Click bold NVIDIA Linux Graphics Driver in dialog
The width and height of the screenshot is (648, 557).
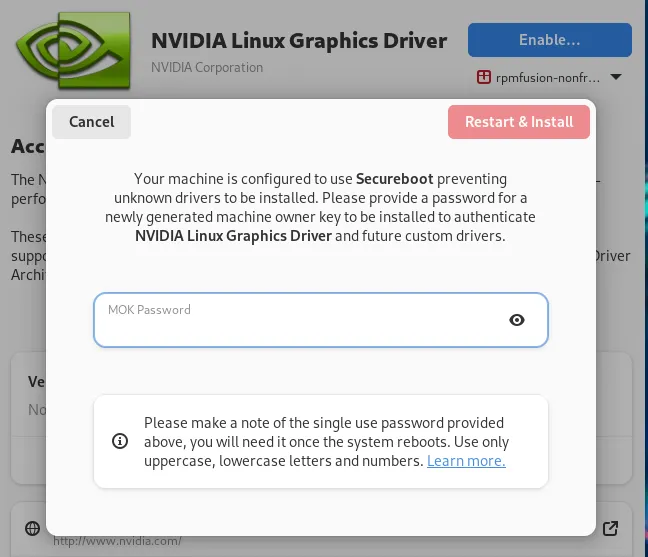coord(233,236)
